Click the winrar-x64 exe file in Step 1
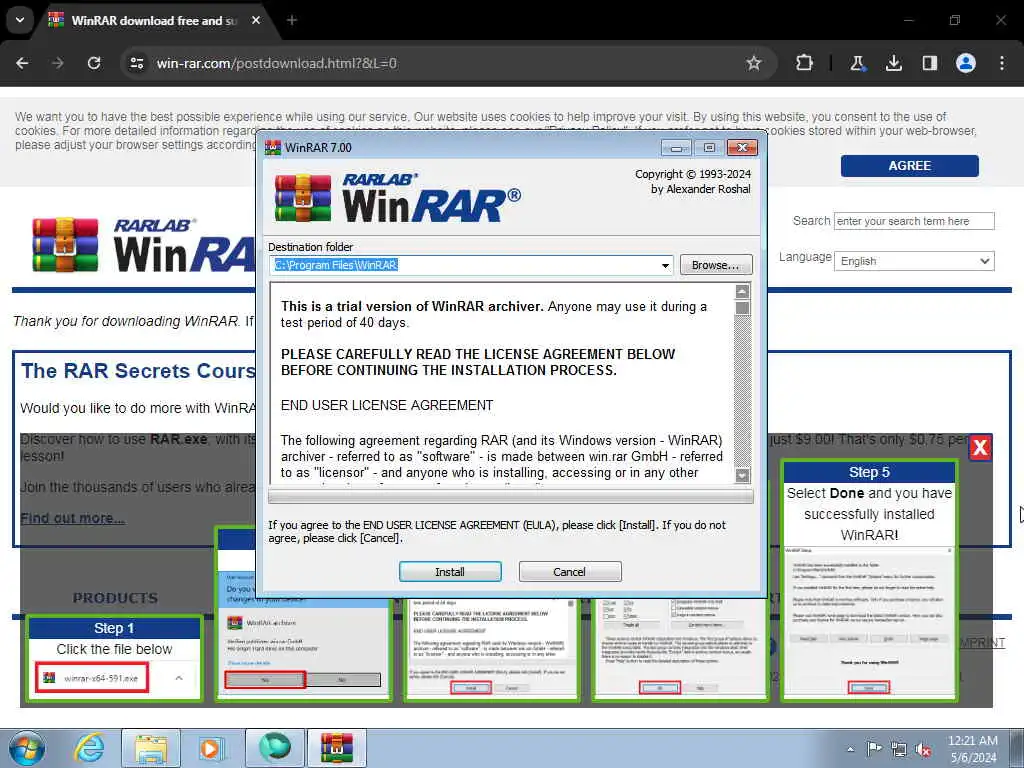The height and width of the screenshot is (768, 1024). pos(92,678)
